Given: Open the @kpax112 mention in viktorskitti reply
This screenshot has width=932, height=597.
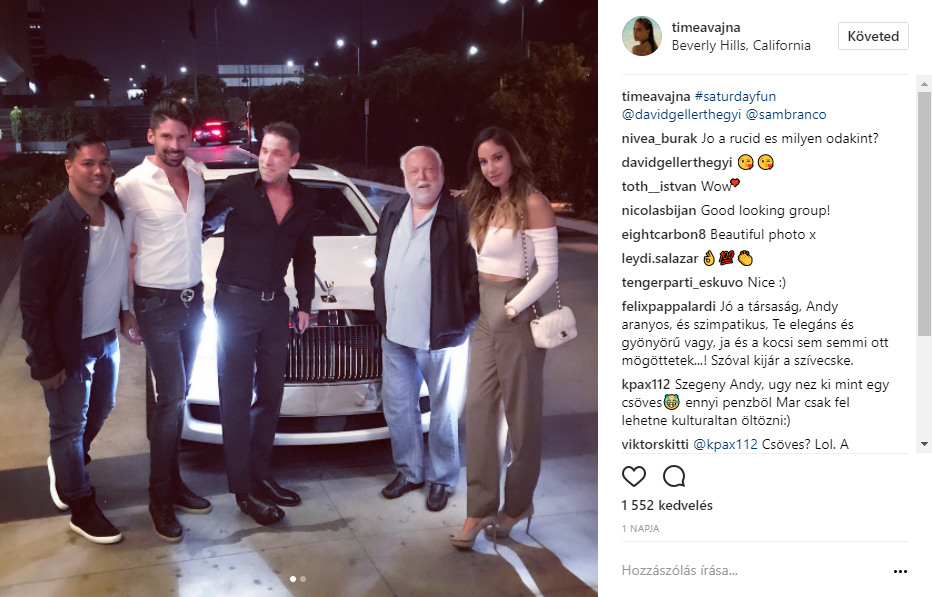Looking at the screenshot, I should (725, 444).
